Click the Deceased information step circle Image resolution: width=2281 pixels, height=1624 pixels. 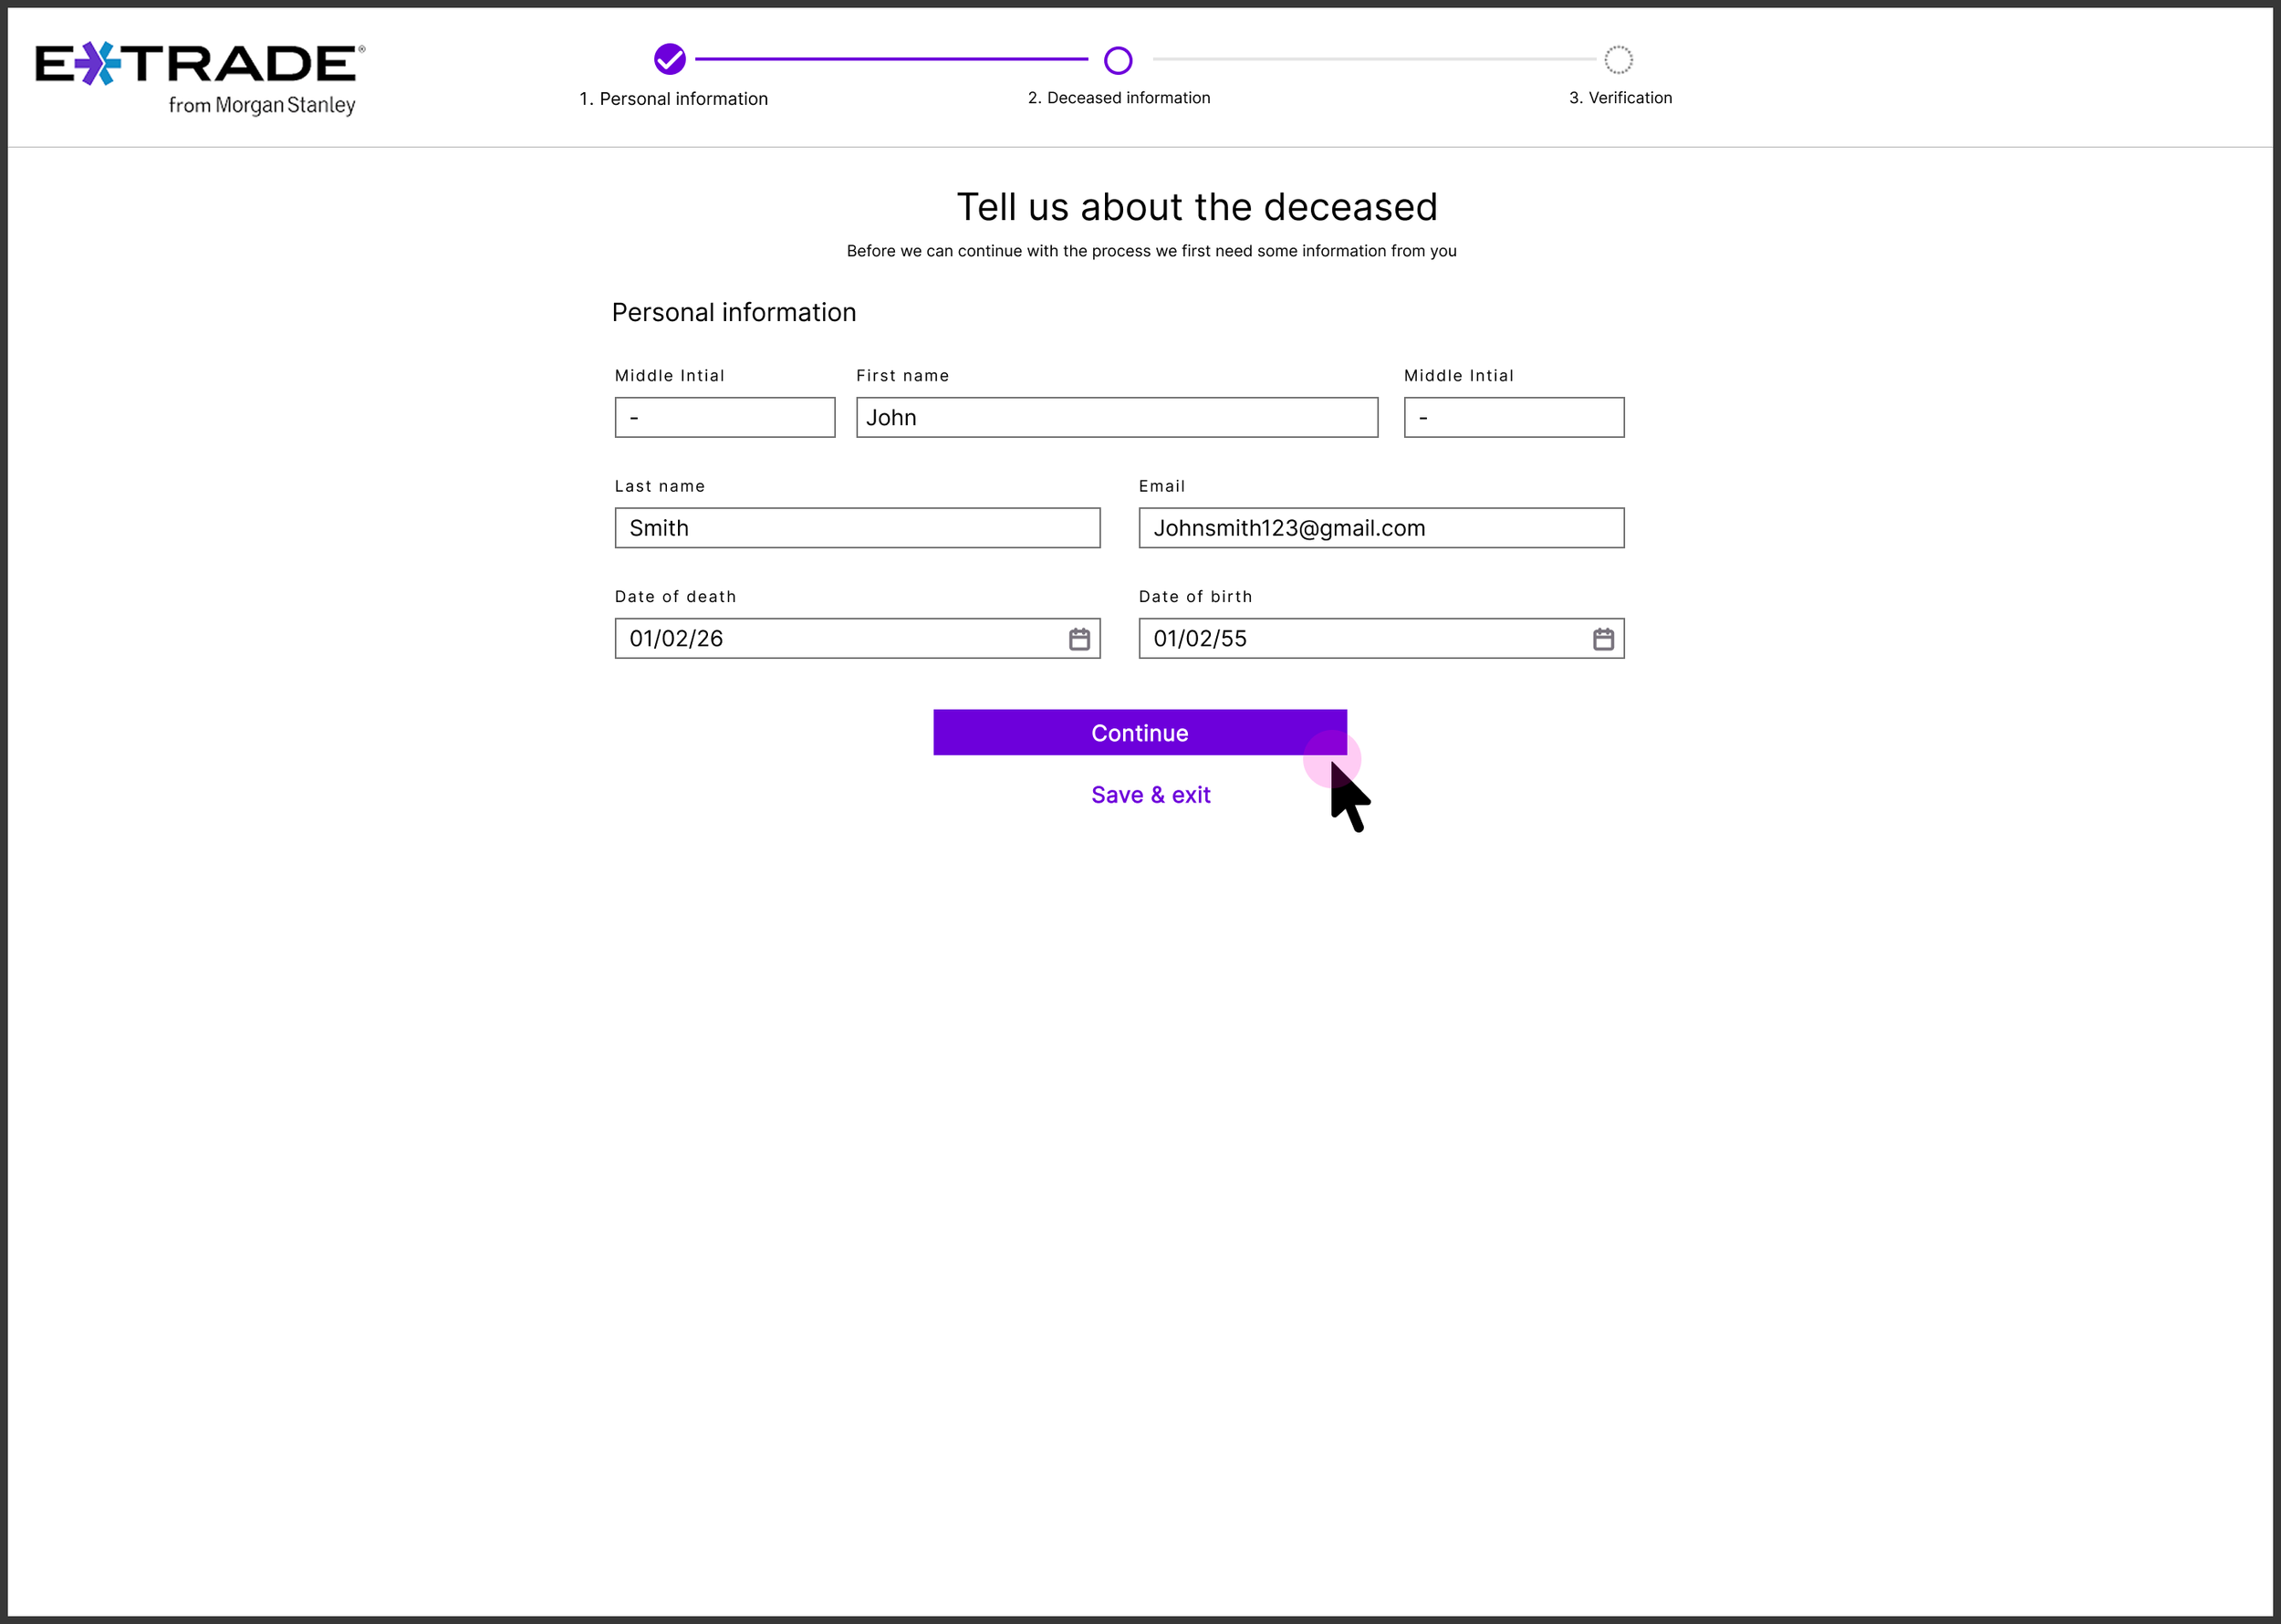[1118, 60]
